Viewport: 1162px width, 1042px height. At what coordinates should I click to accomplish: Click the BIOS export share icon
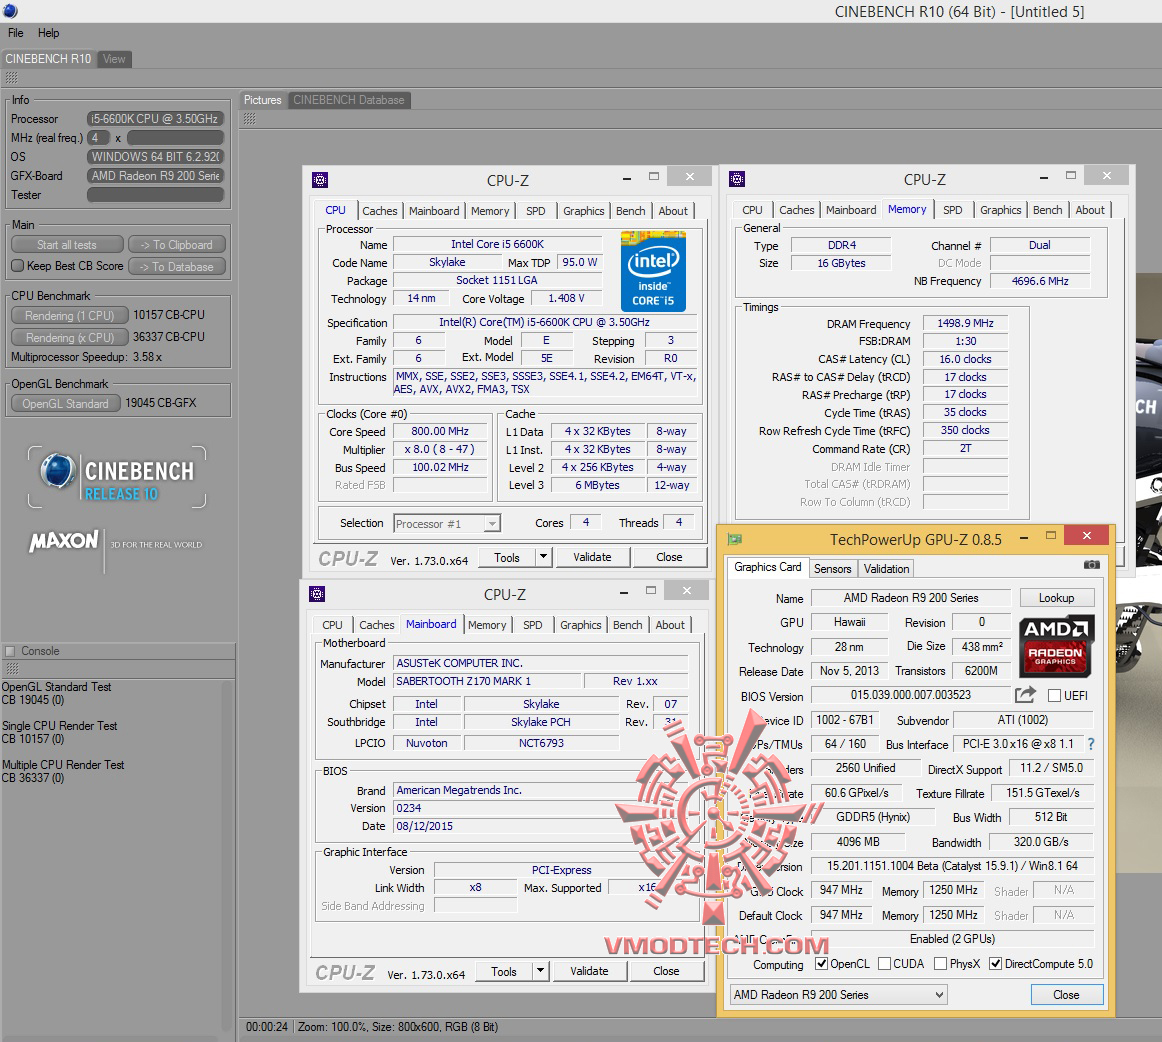pyautogui.click(x=1025, y=695)
